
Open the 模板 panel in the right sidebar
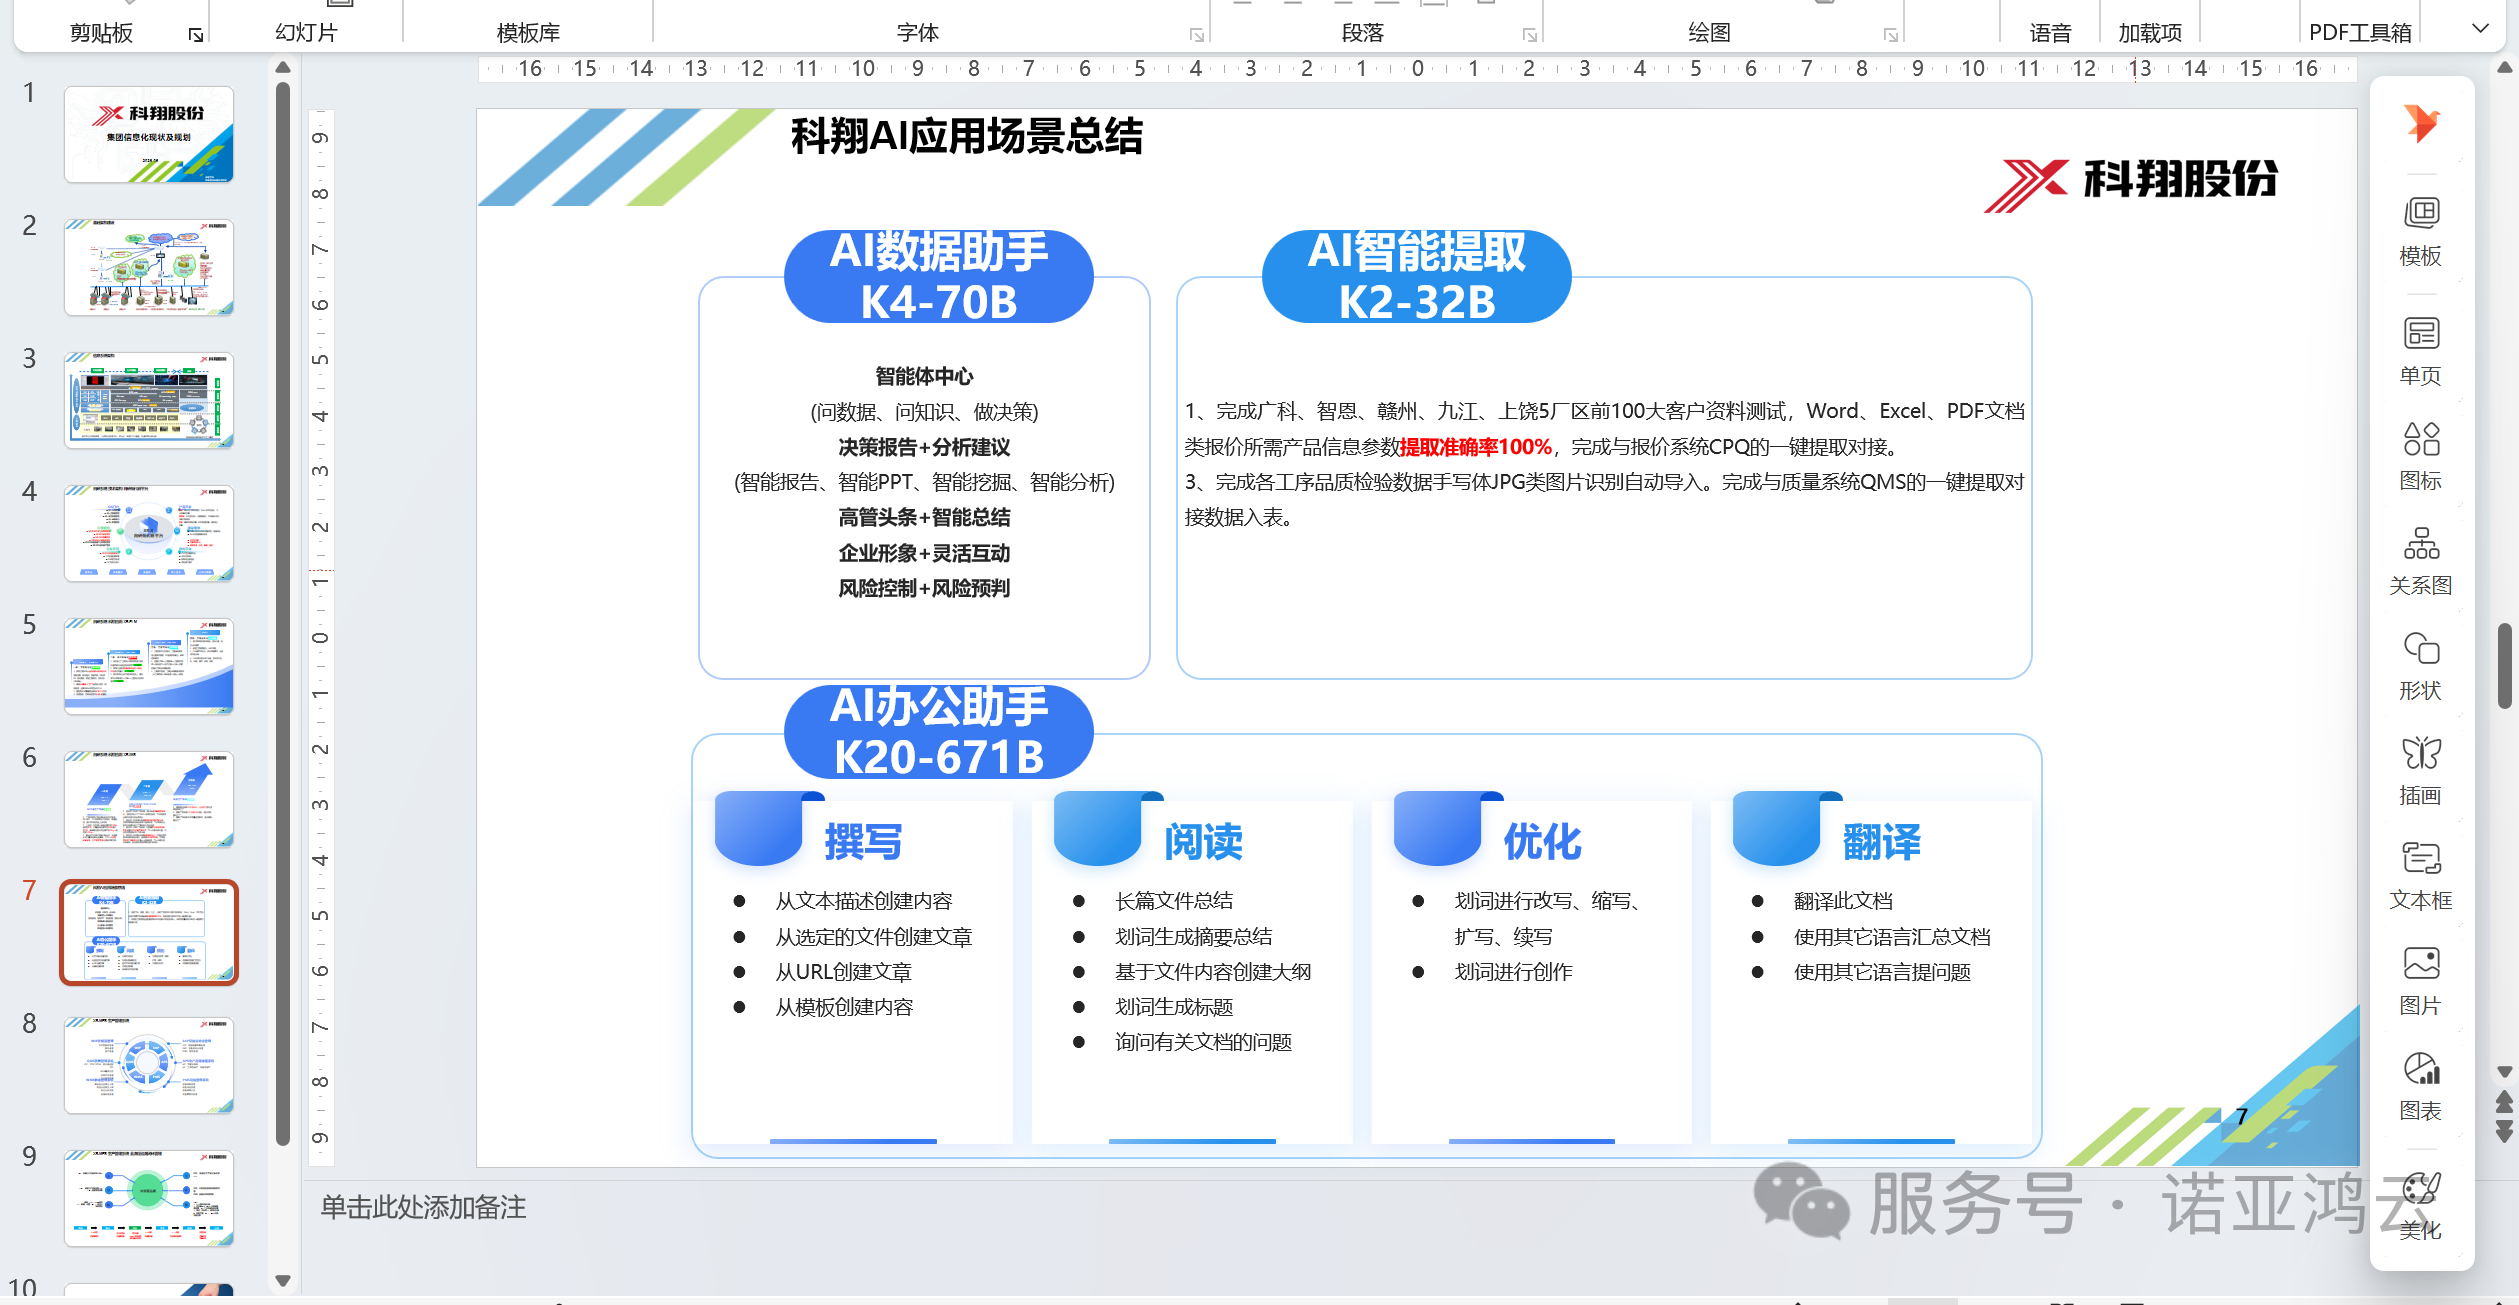pyautogui.click(x=2421, y=232)
